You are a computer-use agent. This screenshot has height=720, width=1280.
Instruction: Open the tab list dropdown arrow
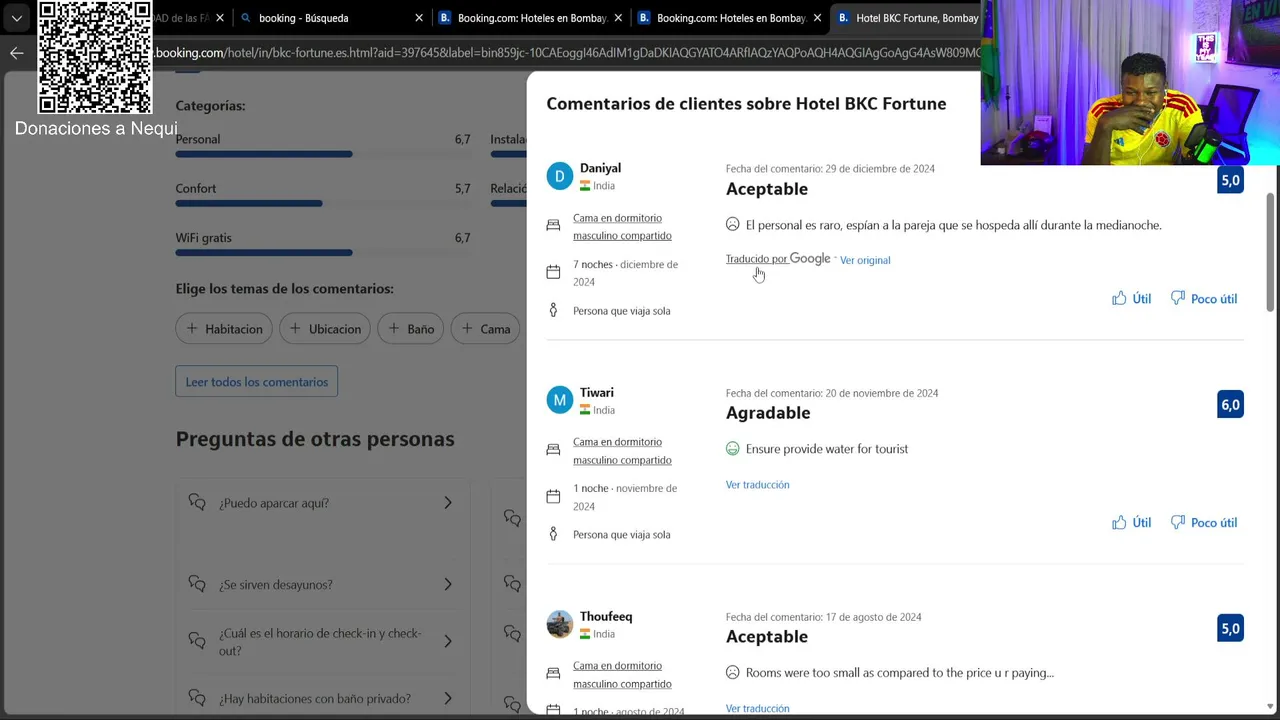16,18
